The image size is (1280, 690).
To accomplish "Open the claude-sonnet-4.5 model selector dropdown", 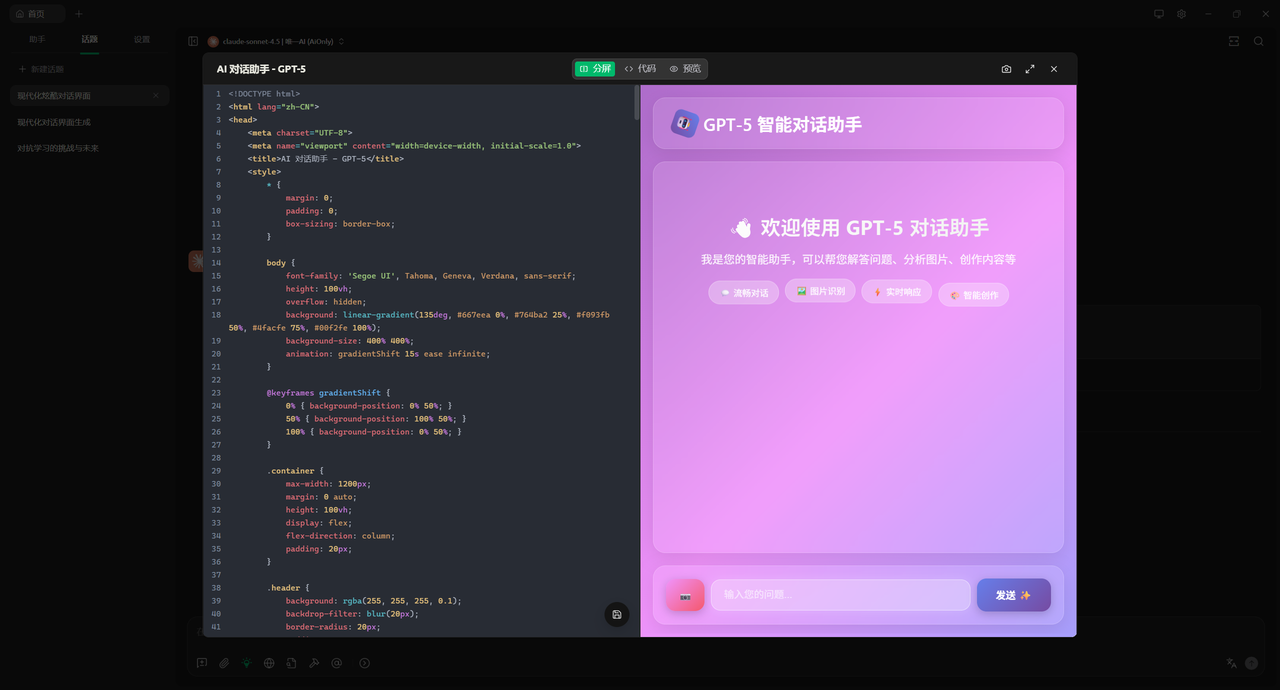I will coord(276,41).
